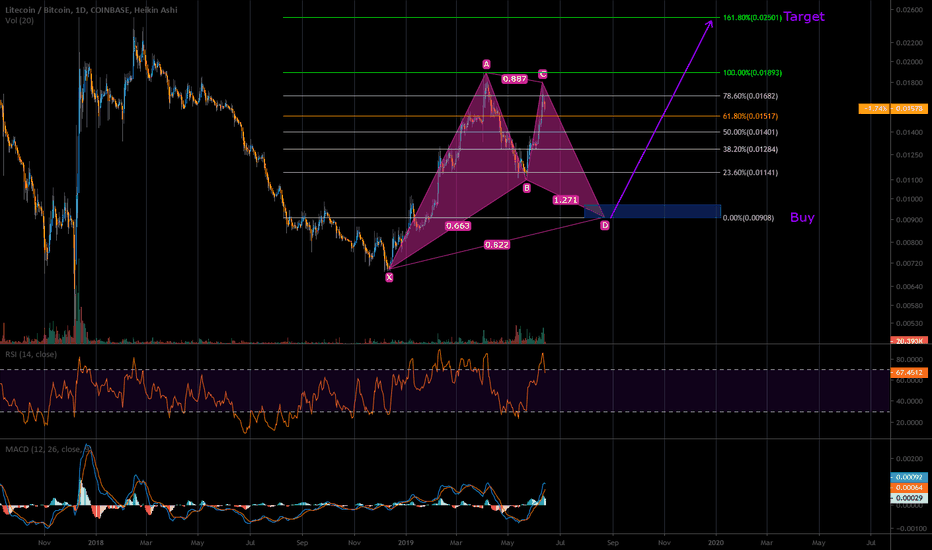
Task: Click the 50.00%(0.01401) Fibonacci level label
Action: (x=750, y=133)
